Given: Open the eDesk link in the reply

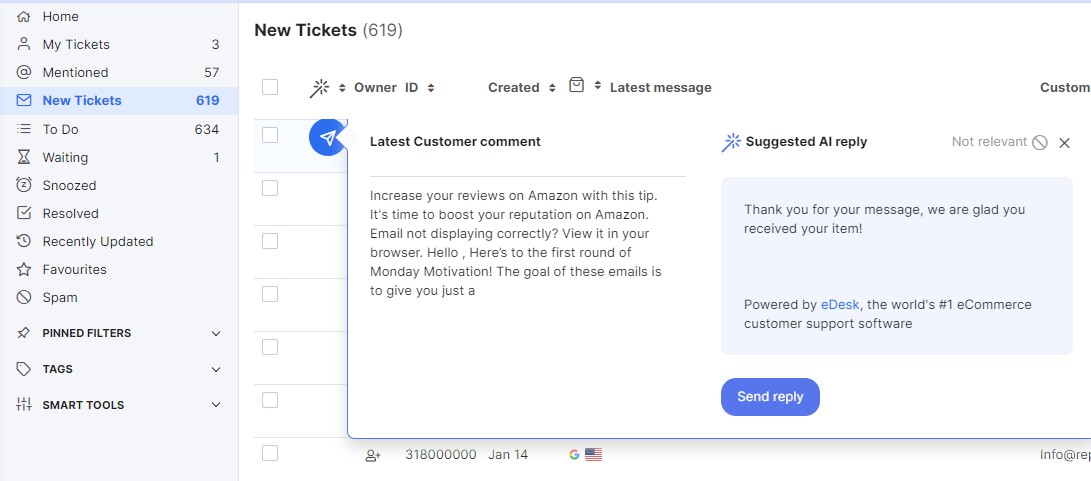Looking at the screenshot, I should coord(840,305).
